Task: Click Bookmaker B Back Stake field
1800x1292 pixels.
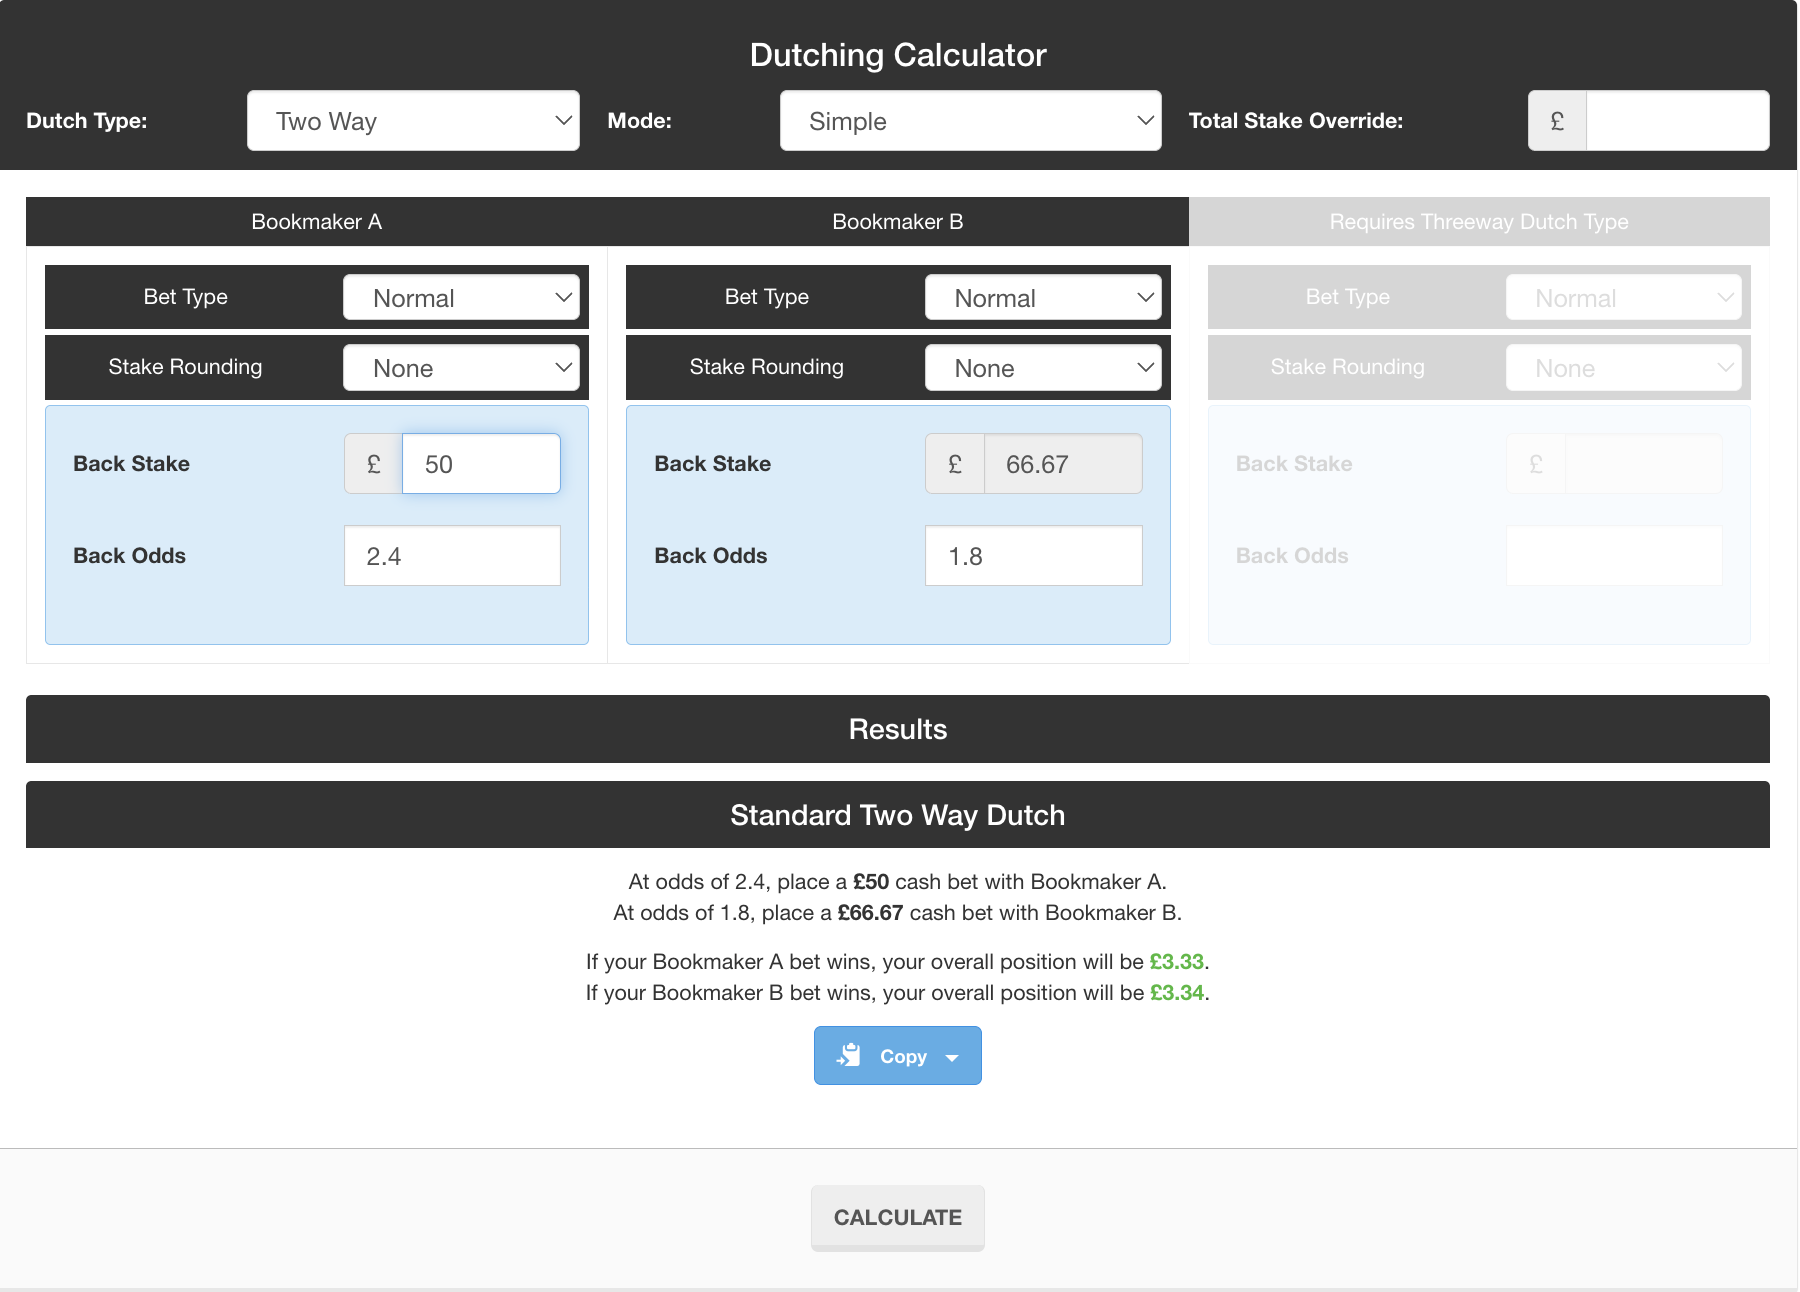Action: coord(1063,464)
